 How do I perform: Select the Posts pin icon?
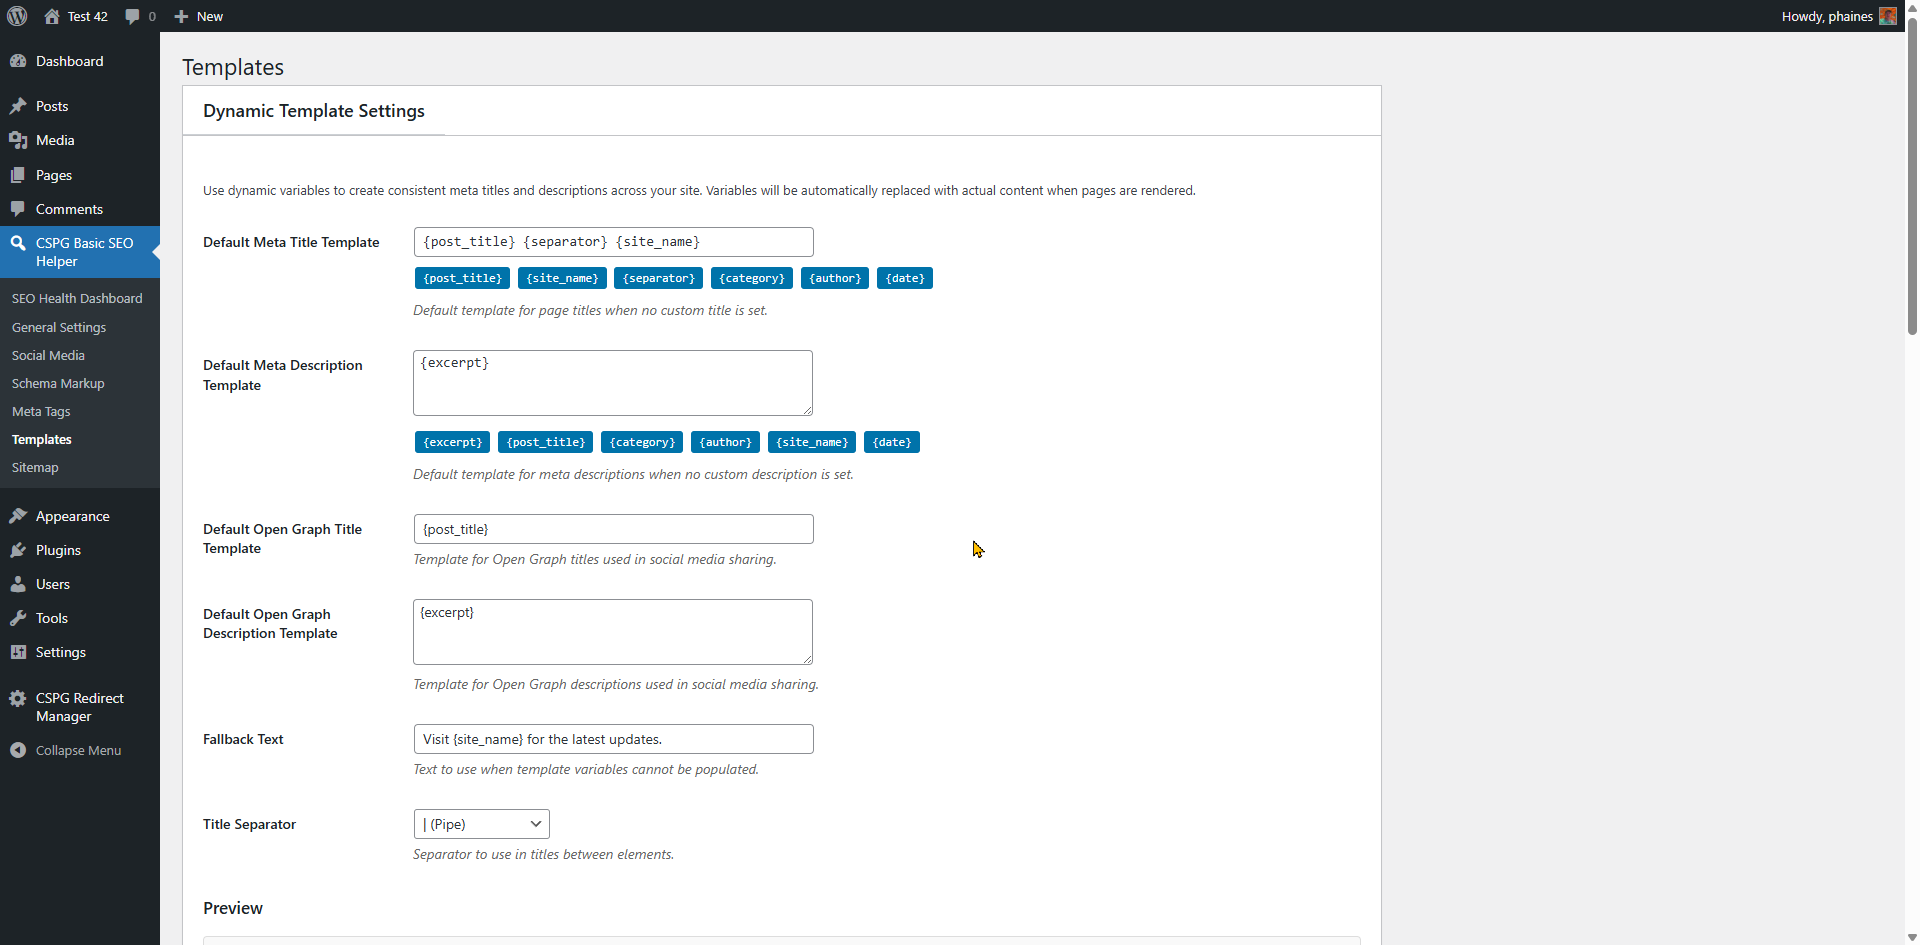pos(18,106)
